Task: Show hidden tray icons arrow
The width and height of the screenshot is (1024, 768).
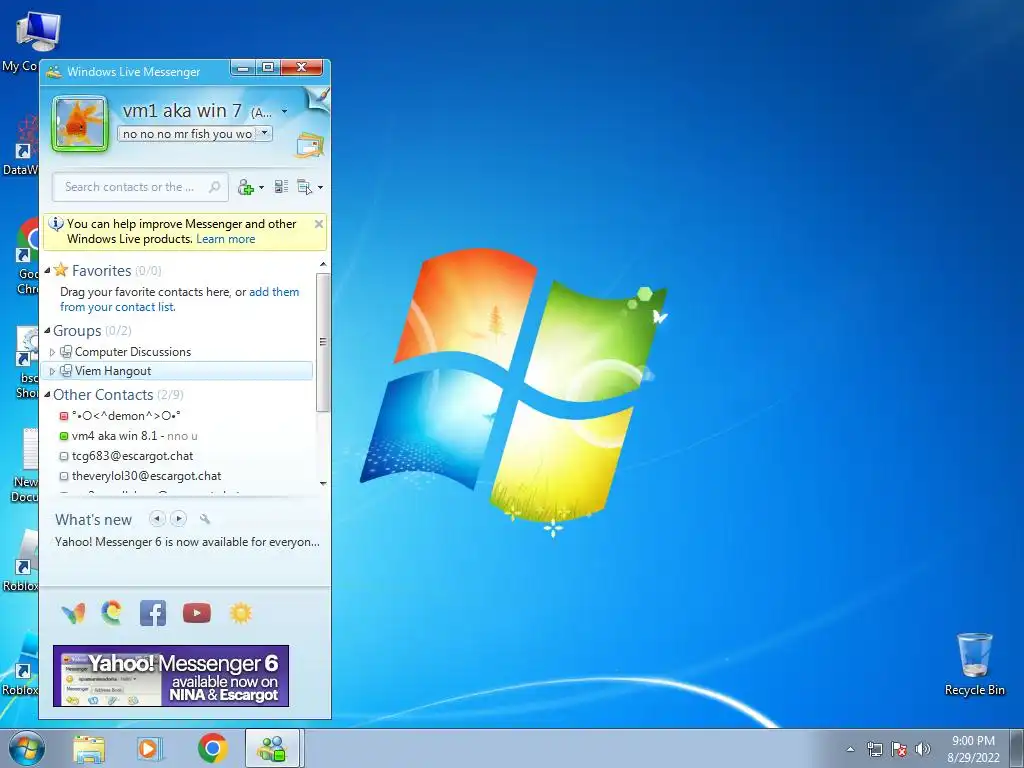Action: pos(850,749)
